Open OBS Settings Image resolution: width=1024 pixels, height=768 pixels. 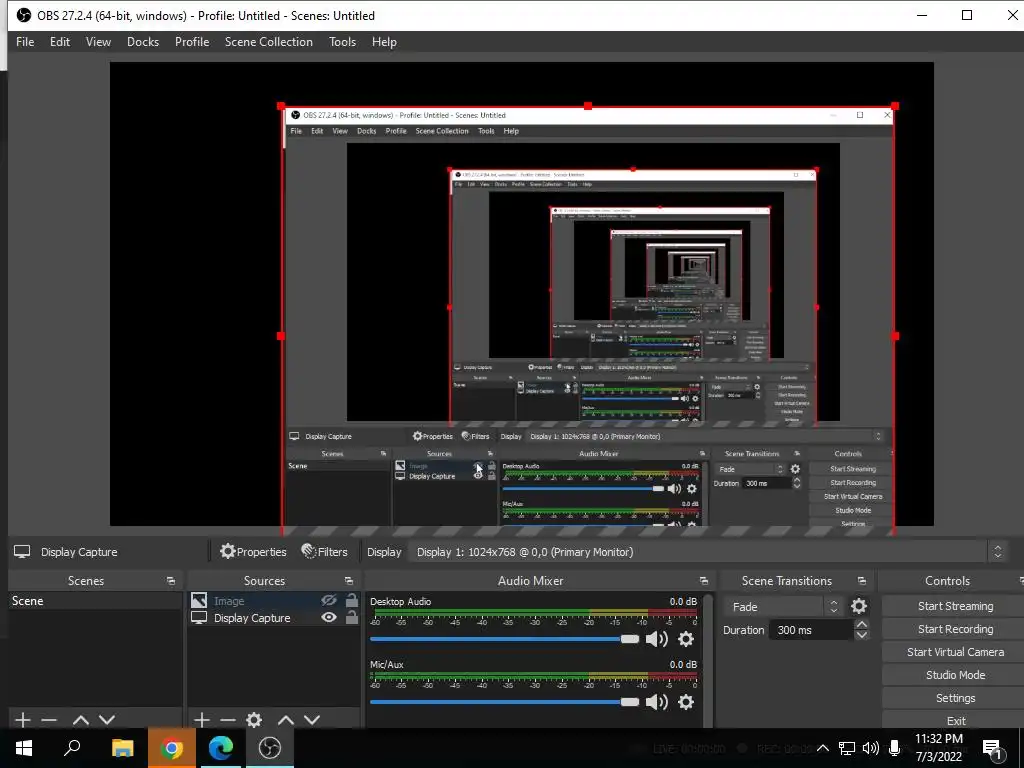point(955,697)
